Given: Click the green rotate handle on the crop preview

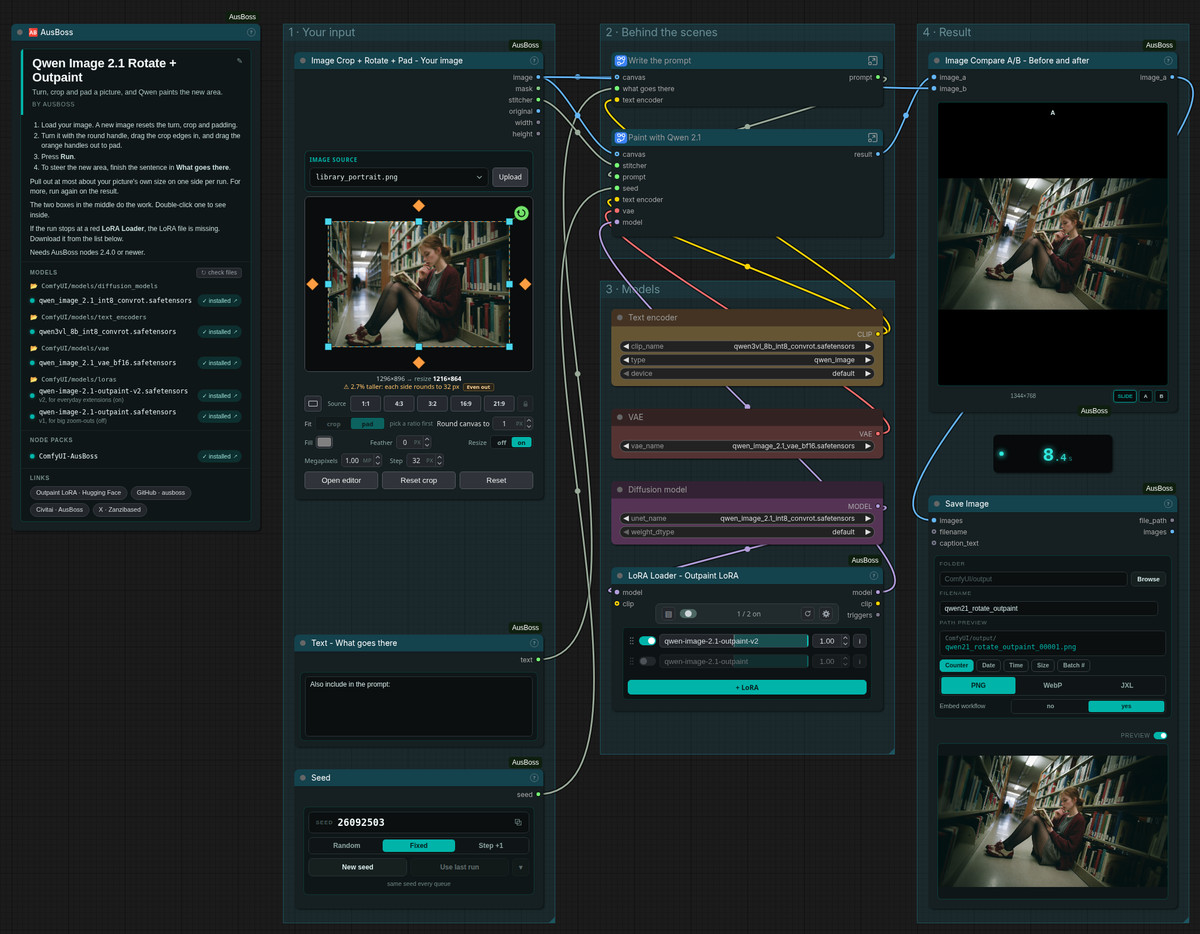Looking at the screenshot, I should tap(521, 213).
